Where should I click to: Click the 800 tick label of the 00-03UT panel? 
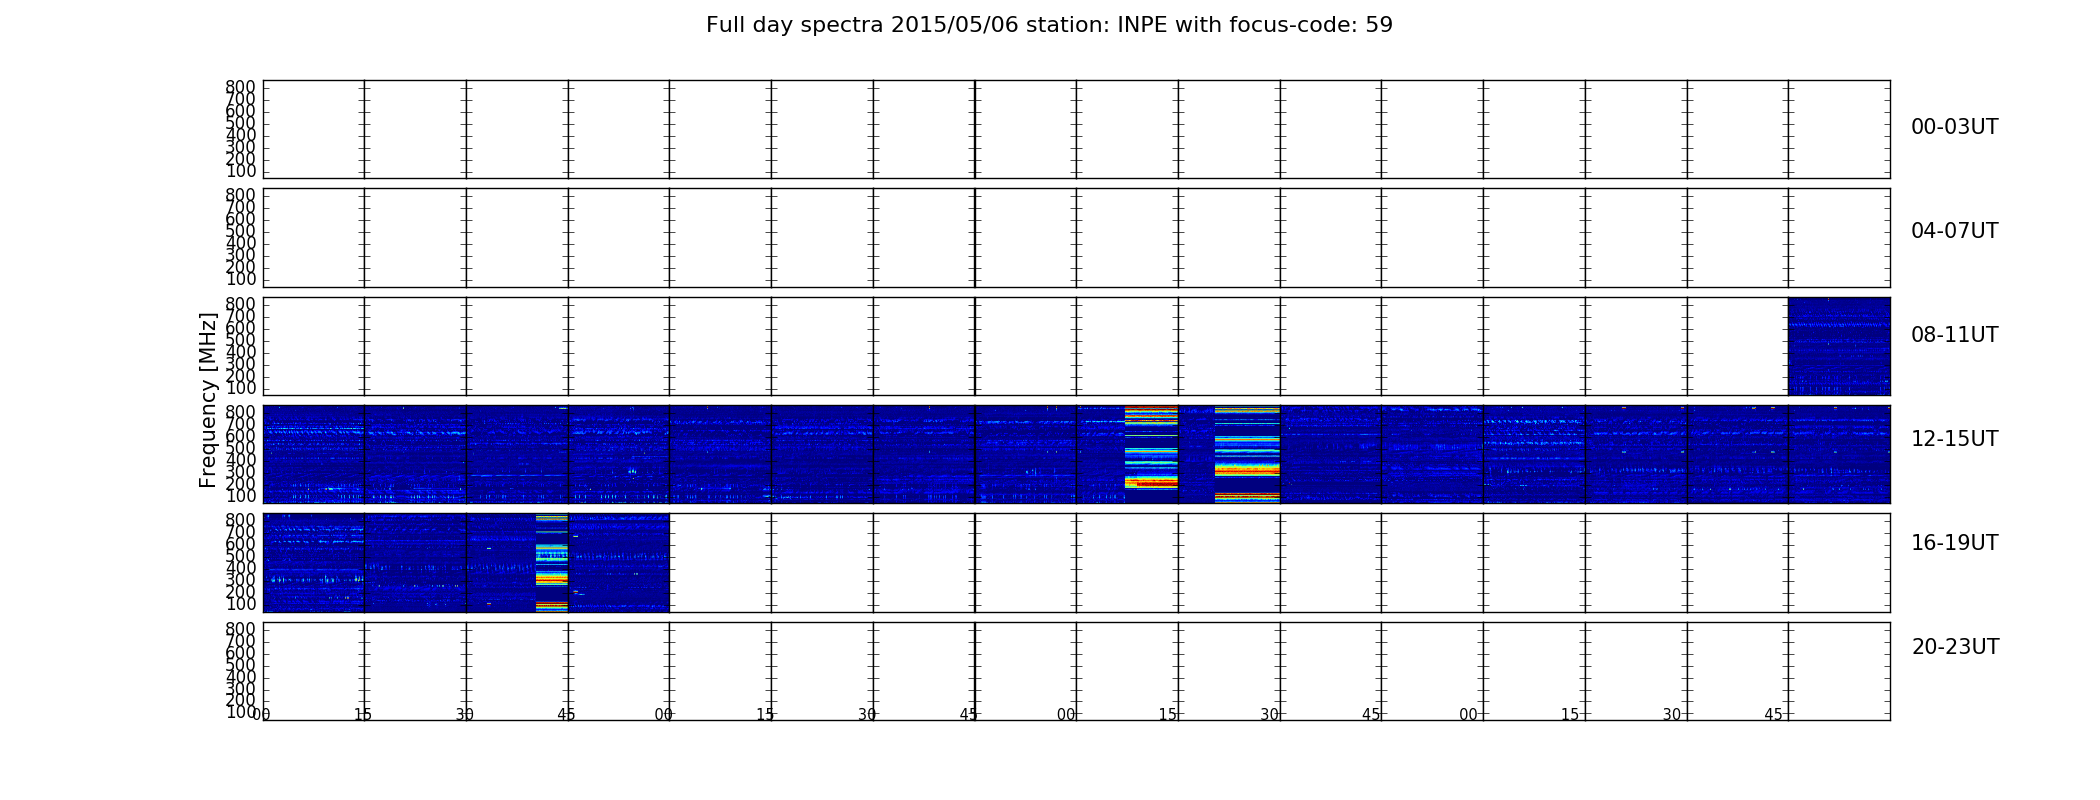tap(240, 87)
